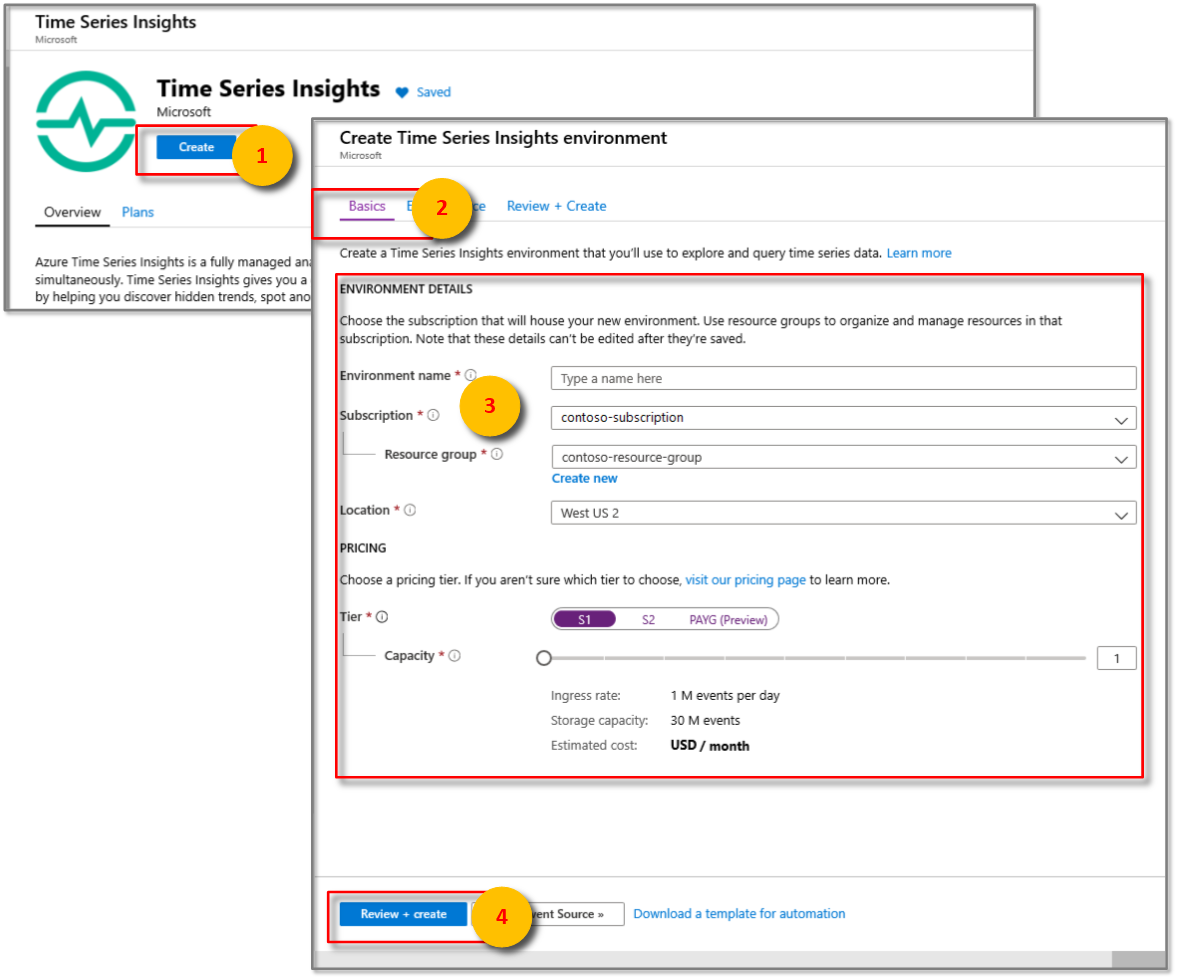
Task: Open the Overview tab in marketplace window
Action: pyautogui.click(x=72, y=212)
